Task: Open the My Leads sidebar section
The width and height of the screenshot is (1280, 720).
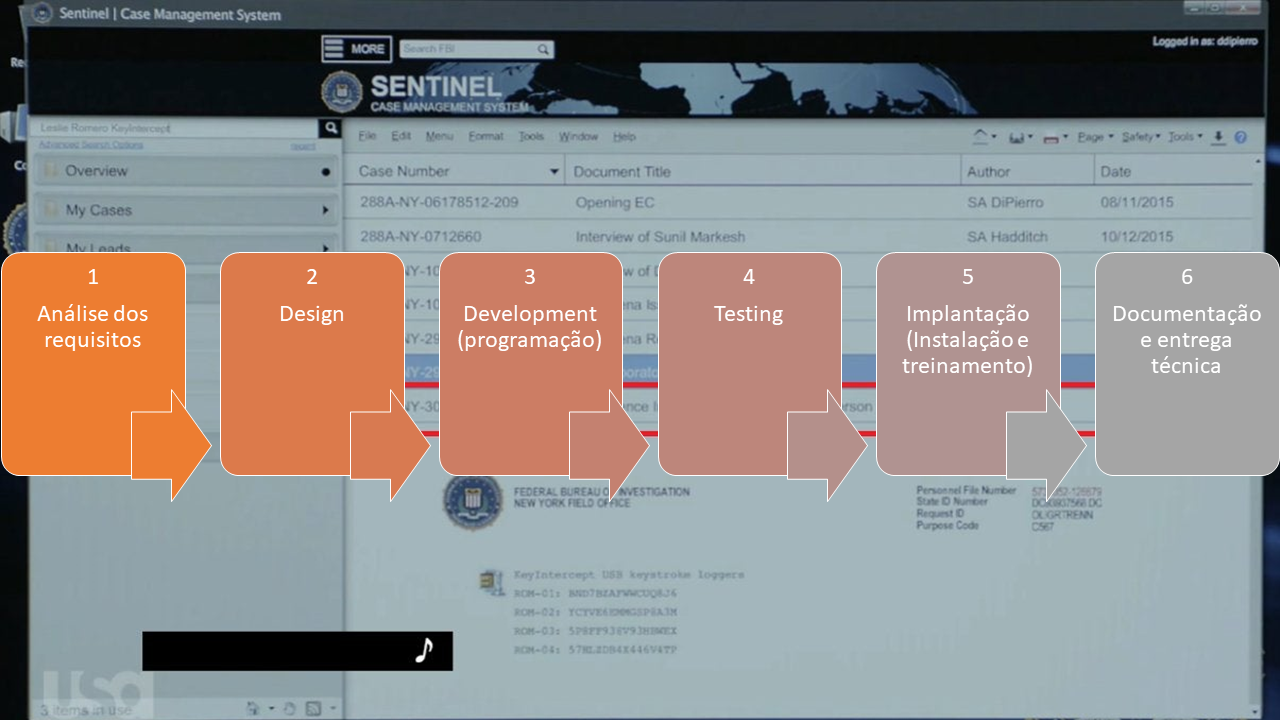Action: (x=187, y=244)
